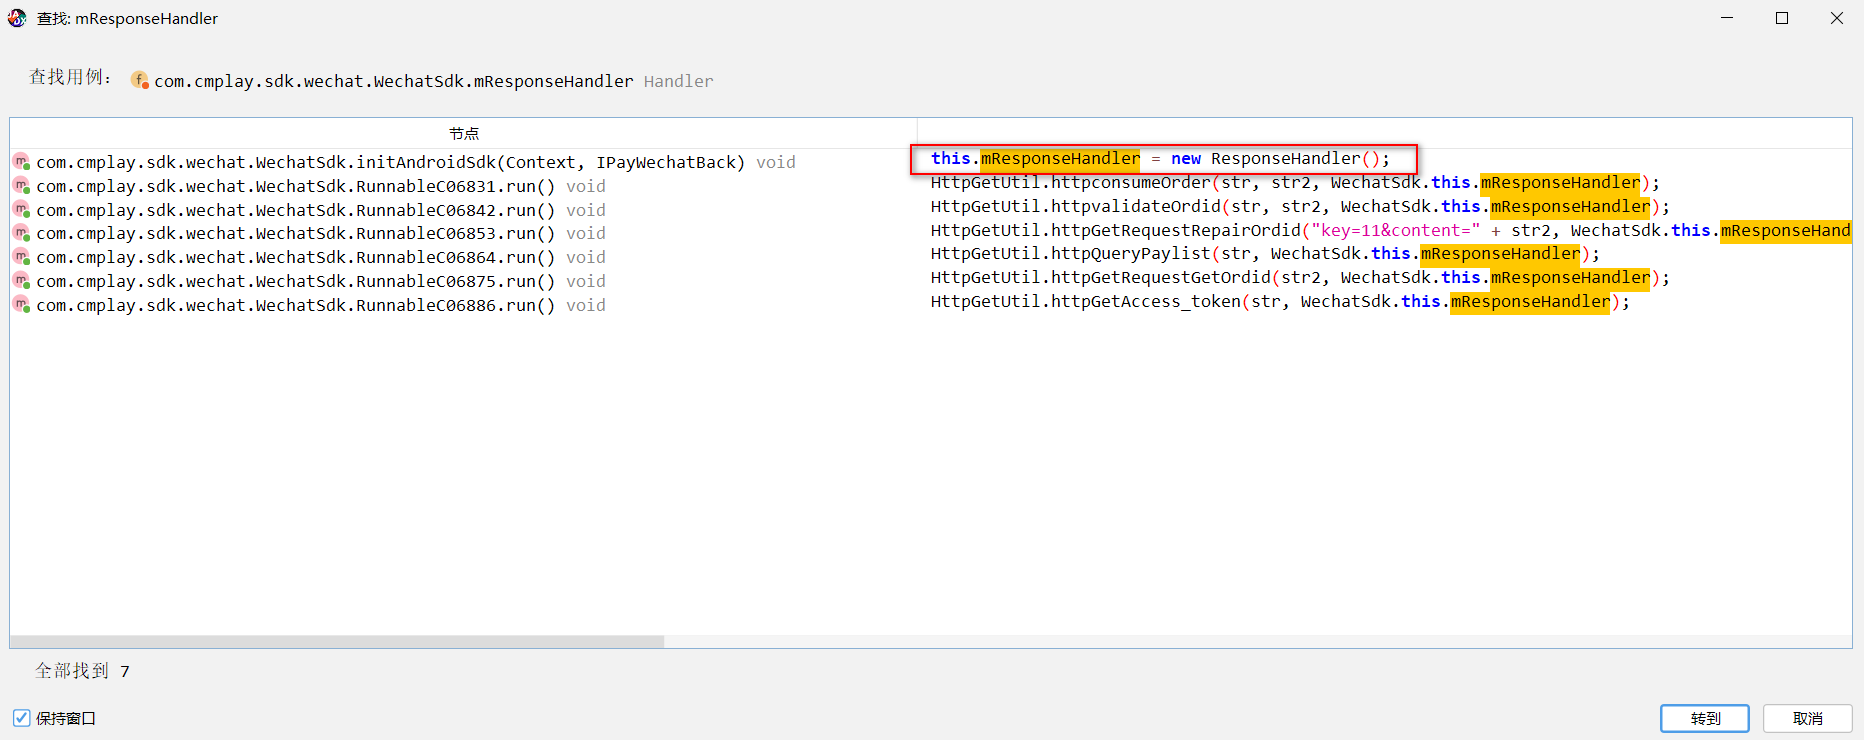The height and width of the screenshot is (740, 1864).
Task: Click the method icon beside RunnableC06886.run()
Action: pyautogui.click(x=21, y=305)
